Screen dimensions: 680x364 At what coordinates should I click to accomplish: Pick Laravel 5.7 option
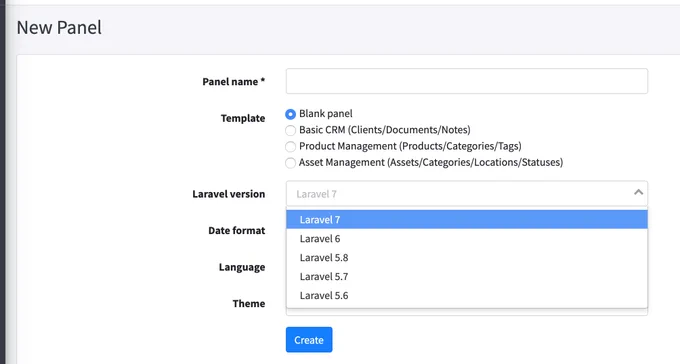[x=467, y=276]
